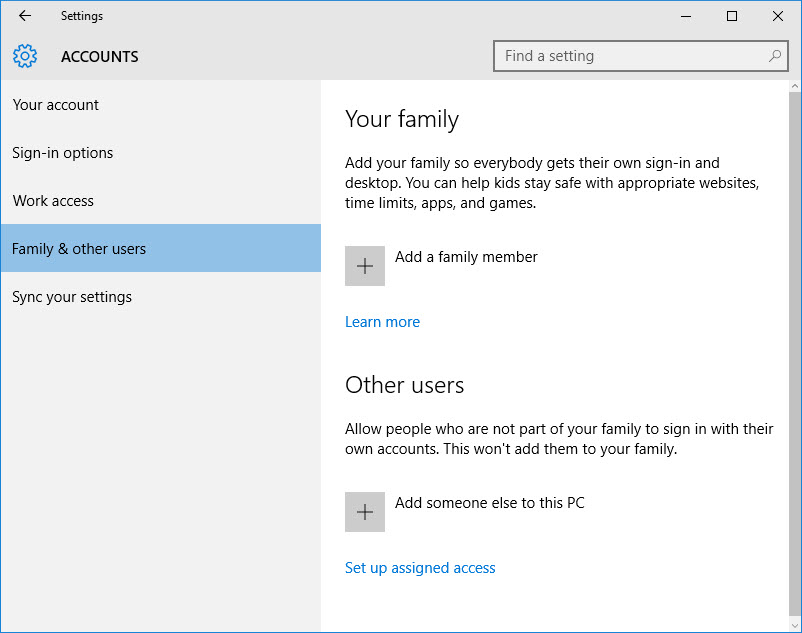Click the ACCOUNTS title text
The height and width of the screenshot is (633, 802).
click(100, 56)
